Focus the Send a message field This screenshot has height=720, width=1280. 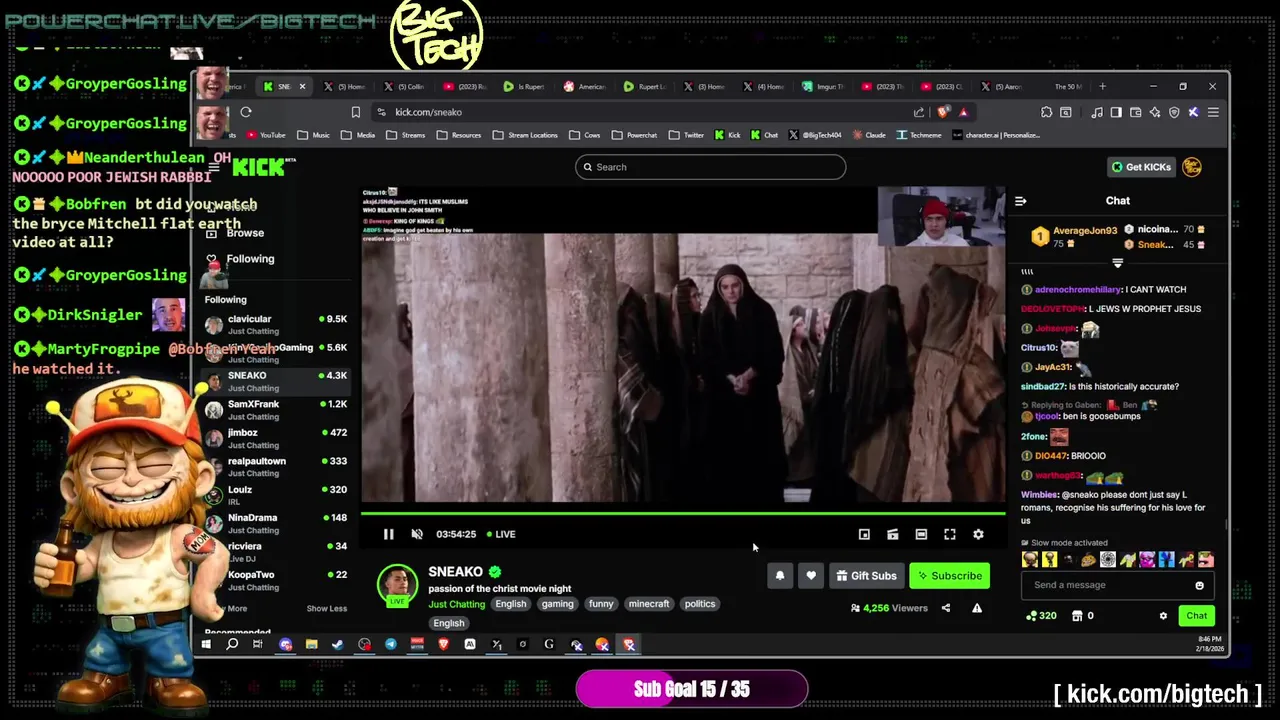tap(1117, 585)
